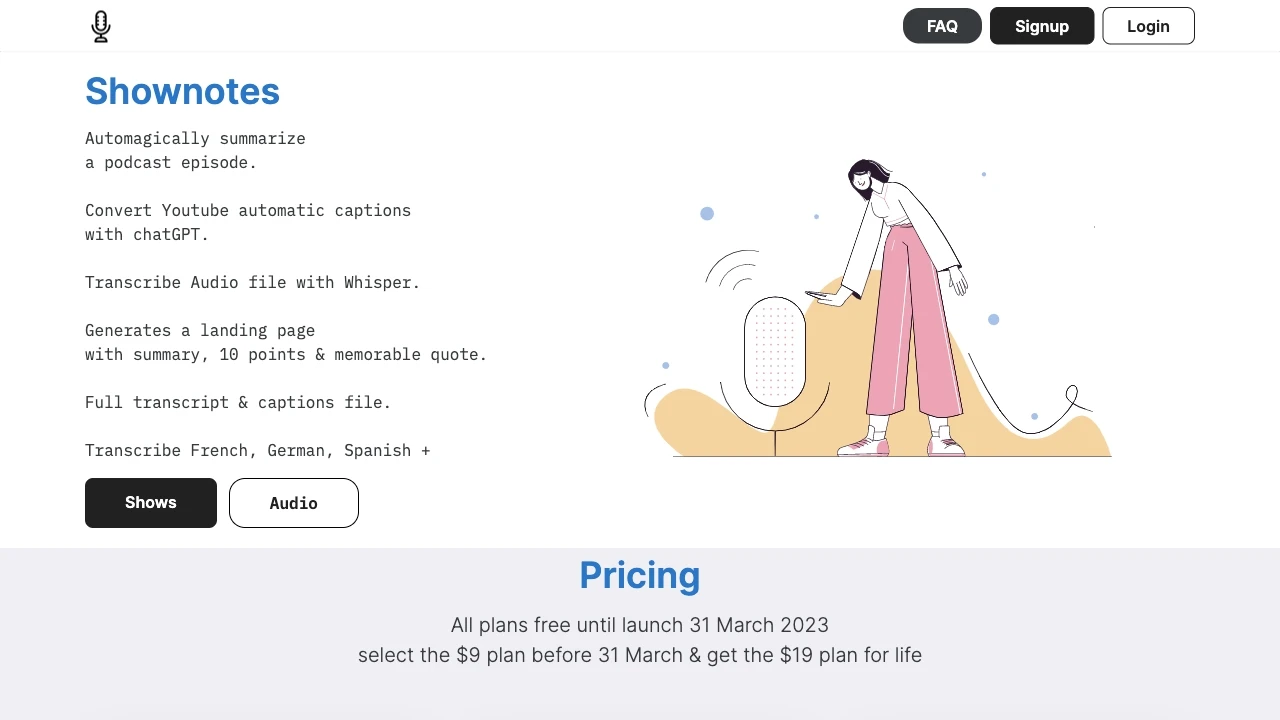This screenshot has width=1280, height=720.
Task: Click the microphone logo icon
Action: point(100,26)
